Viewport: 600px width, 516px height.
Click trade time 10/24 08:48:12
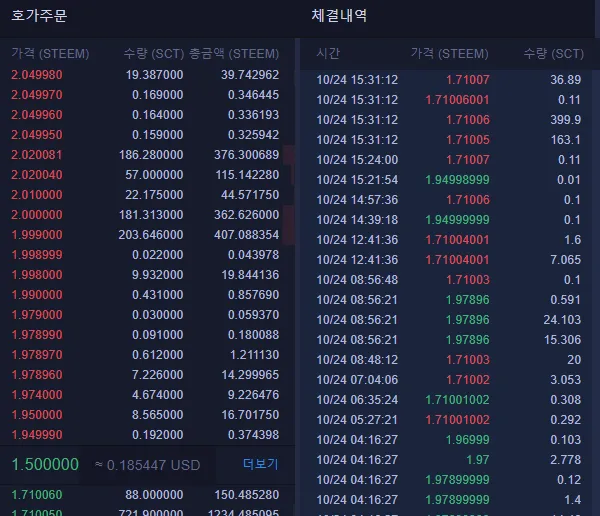(x=357, y=359)
